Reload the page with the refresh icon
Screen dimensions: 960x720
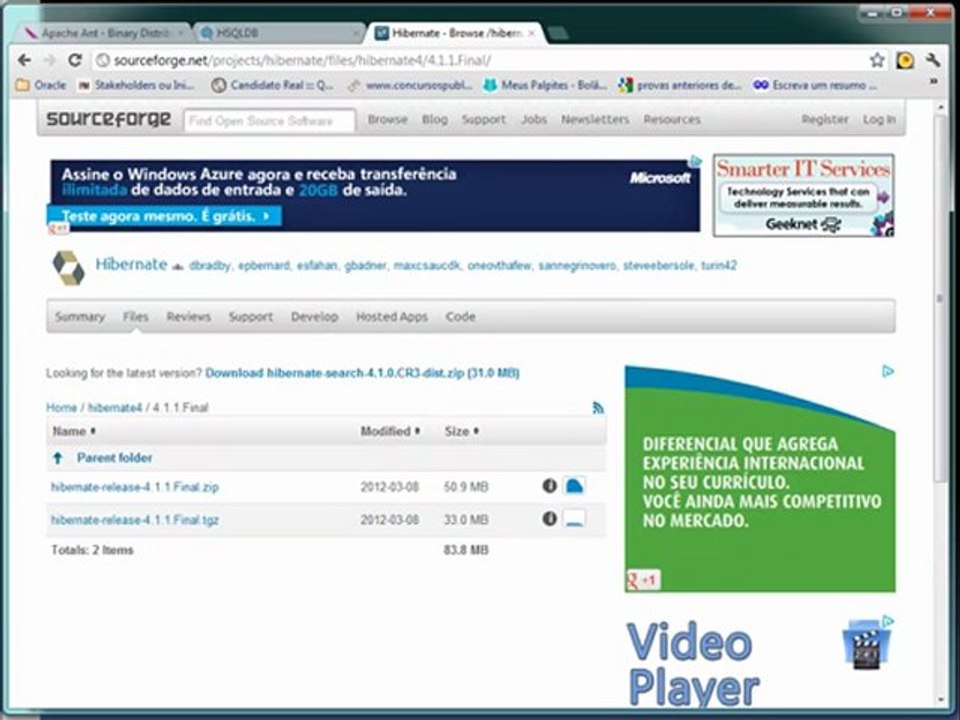[75, 60]
